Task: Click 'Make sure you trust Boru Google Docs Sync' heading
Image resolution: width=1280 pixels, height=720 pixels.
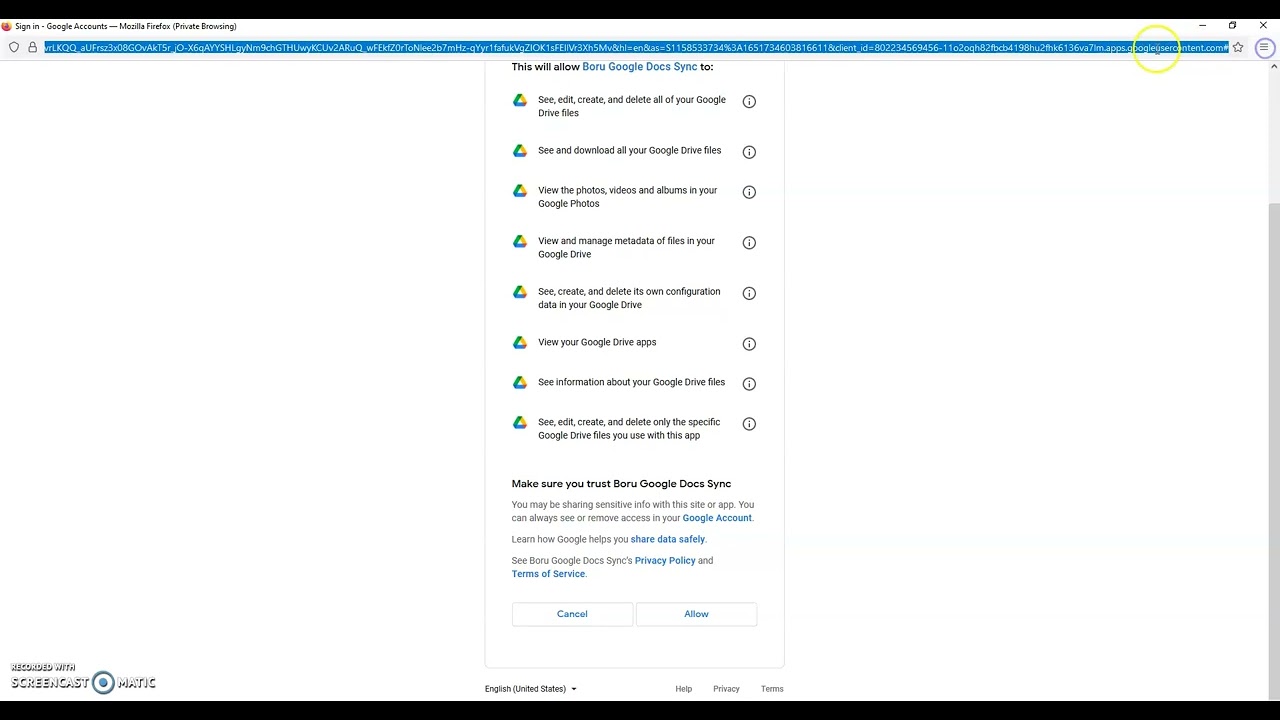Action: coord(621,484)
